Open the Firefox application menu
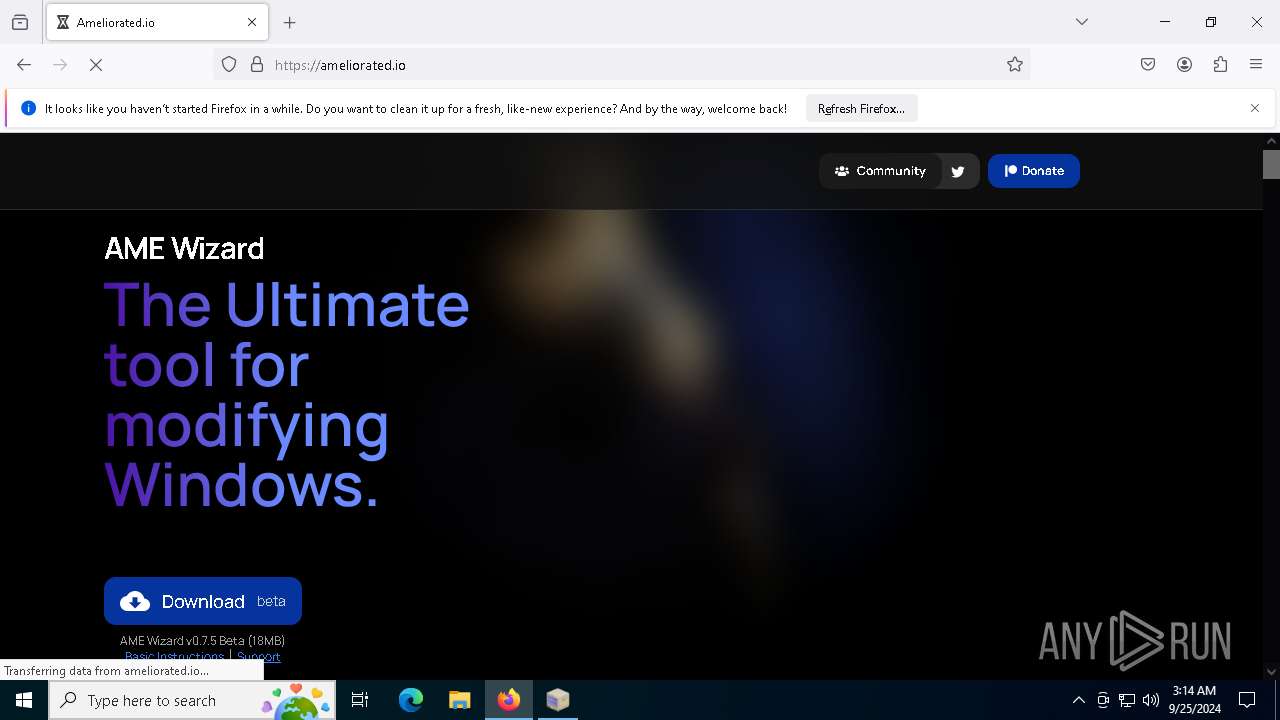 (x=1256, y=65)
